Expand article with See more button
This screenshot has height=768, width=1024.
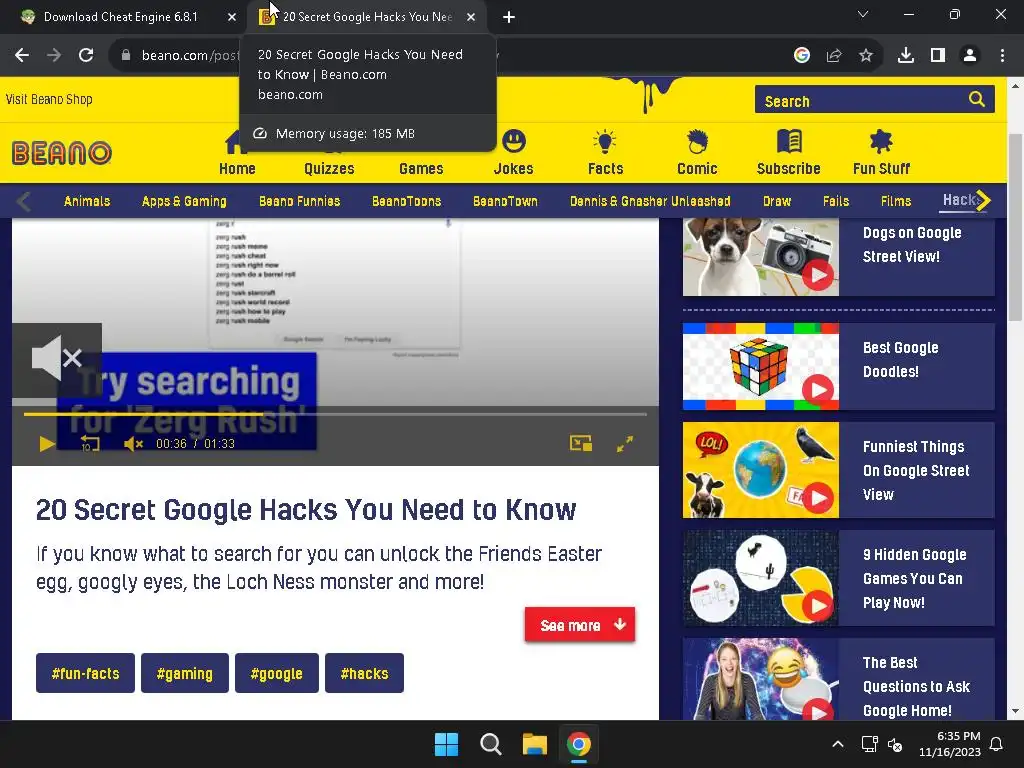pos(579,625)
